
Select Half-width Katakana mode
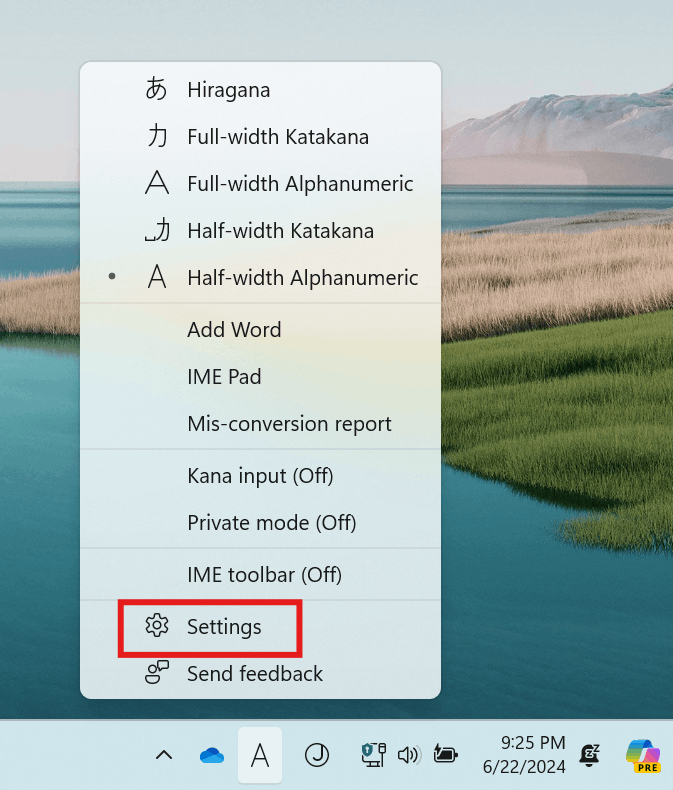pyautogui.click(x=260, y=231)
